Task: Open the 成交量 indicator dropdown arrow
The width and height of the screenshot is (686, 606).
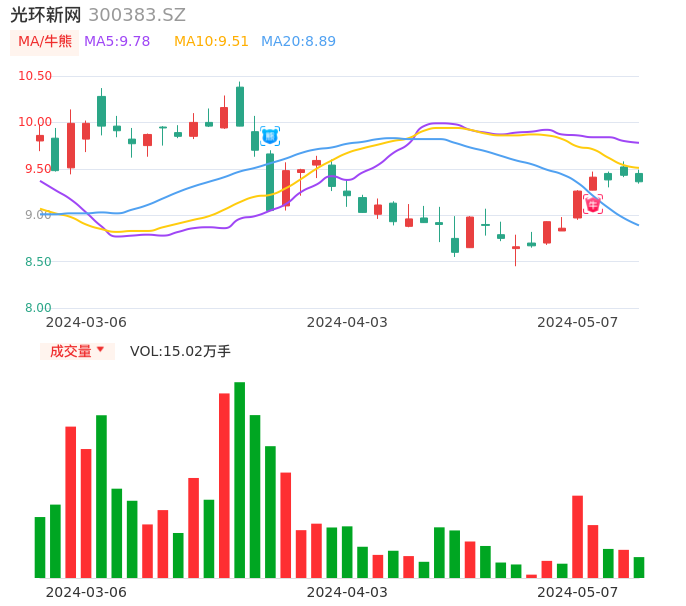Action: [100, 351]
